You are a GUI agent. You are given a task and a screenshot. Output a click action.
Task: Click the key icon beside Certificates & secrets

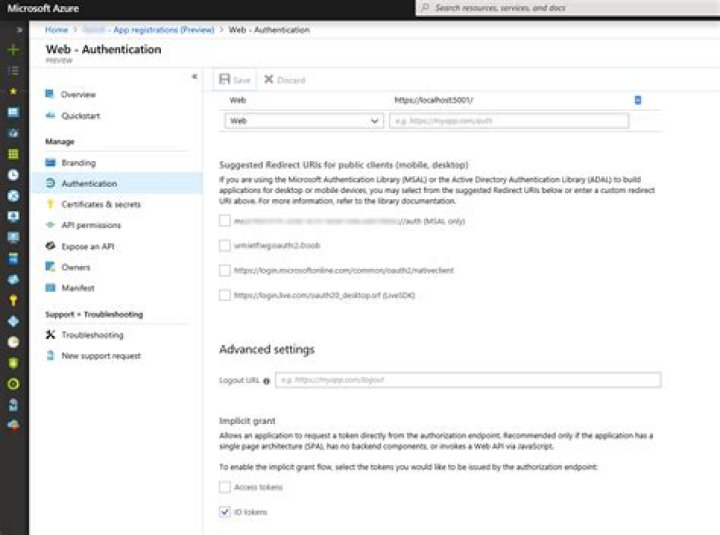click(x=51, y=204)
